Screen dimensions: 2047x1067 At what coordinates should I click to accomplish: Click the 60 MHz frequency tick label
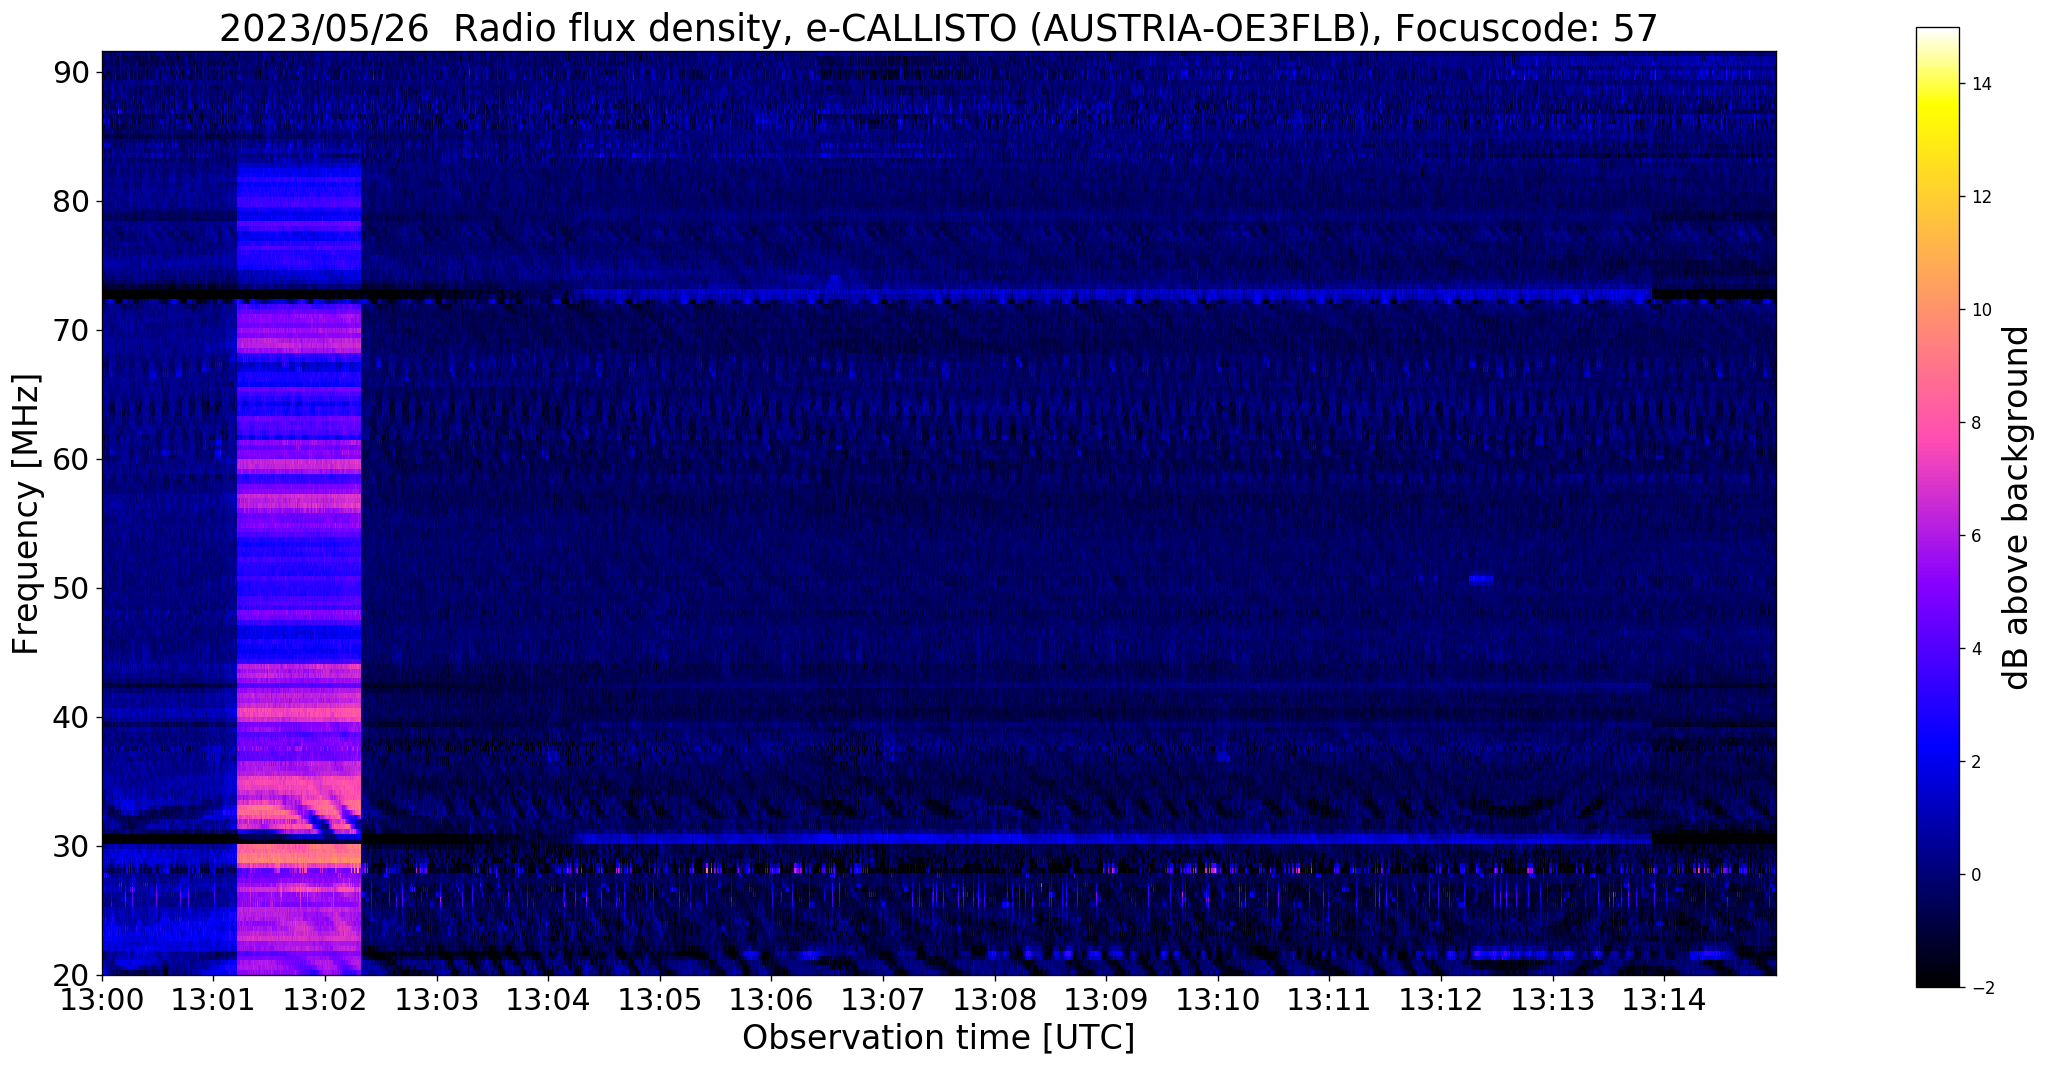(71, 459)
